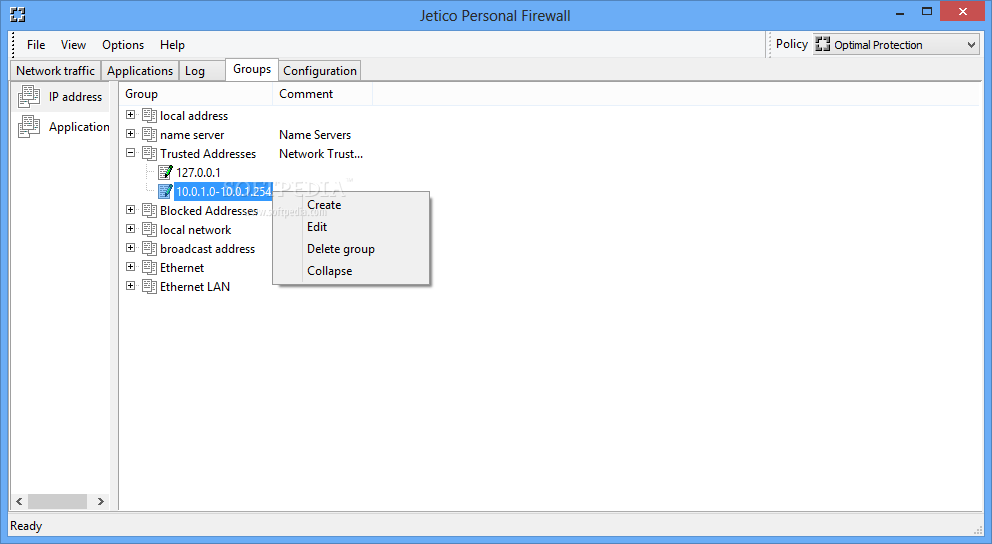Image resolution: width=992 pixels, height=544 pixels.
Task: Click the sidebar horizontal scrollbar thumb
Action: 57,501
